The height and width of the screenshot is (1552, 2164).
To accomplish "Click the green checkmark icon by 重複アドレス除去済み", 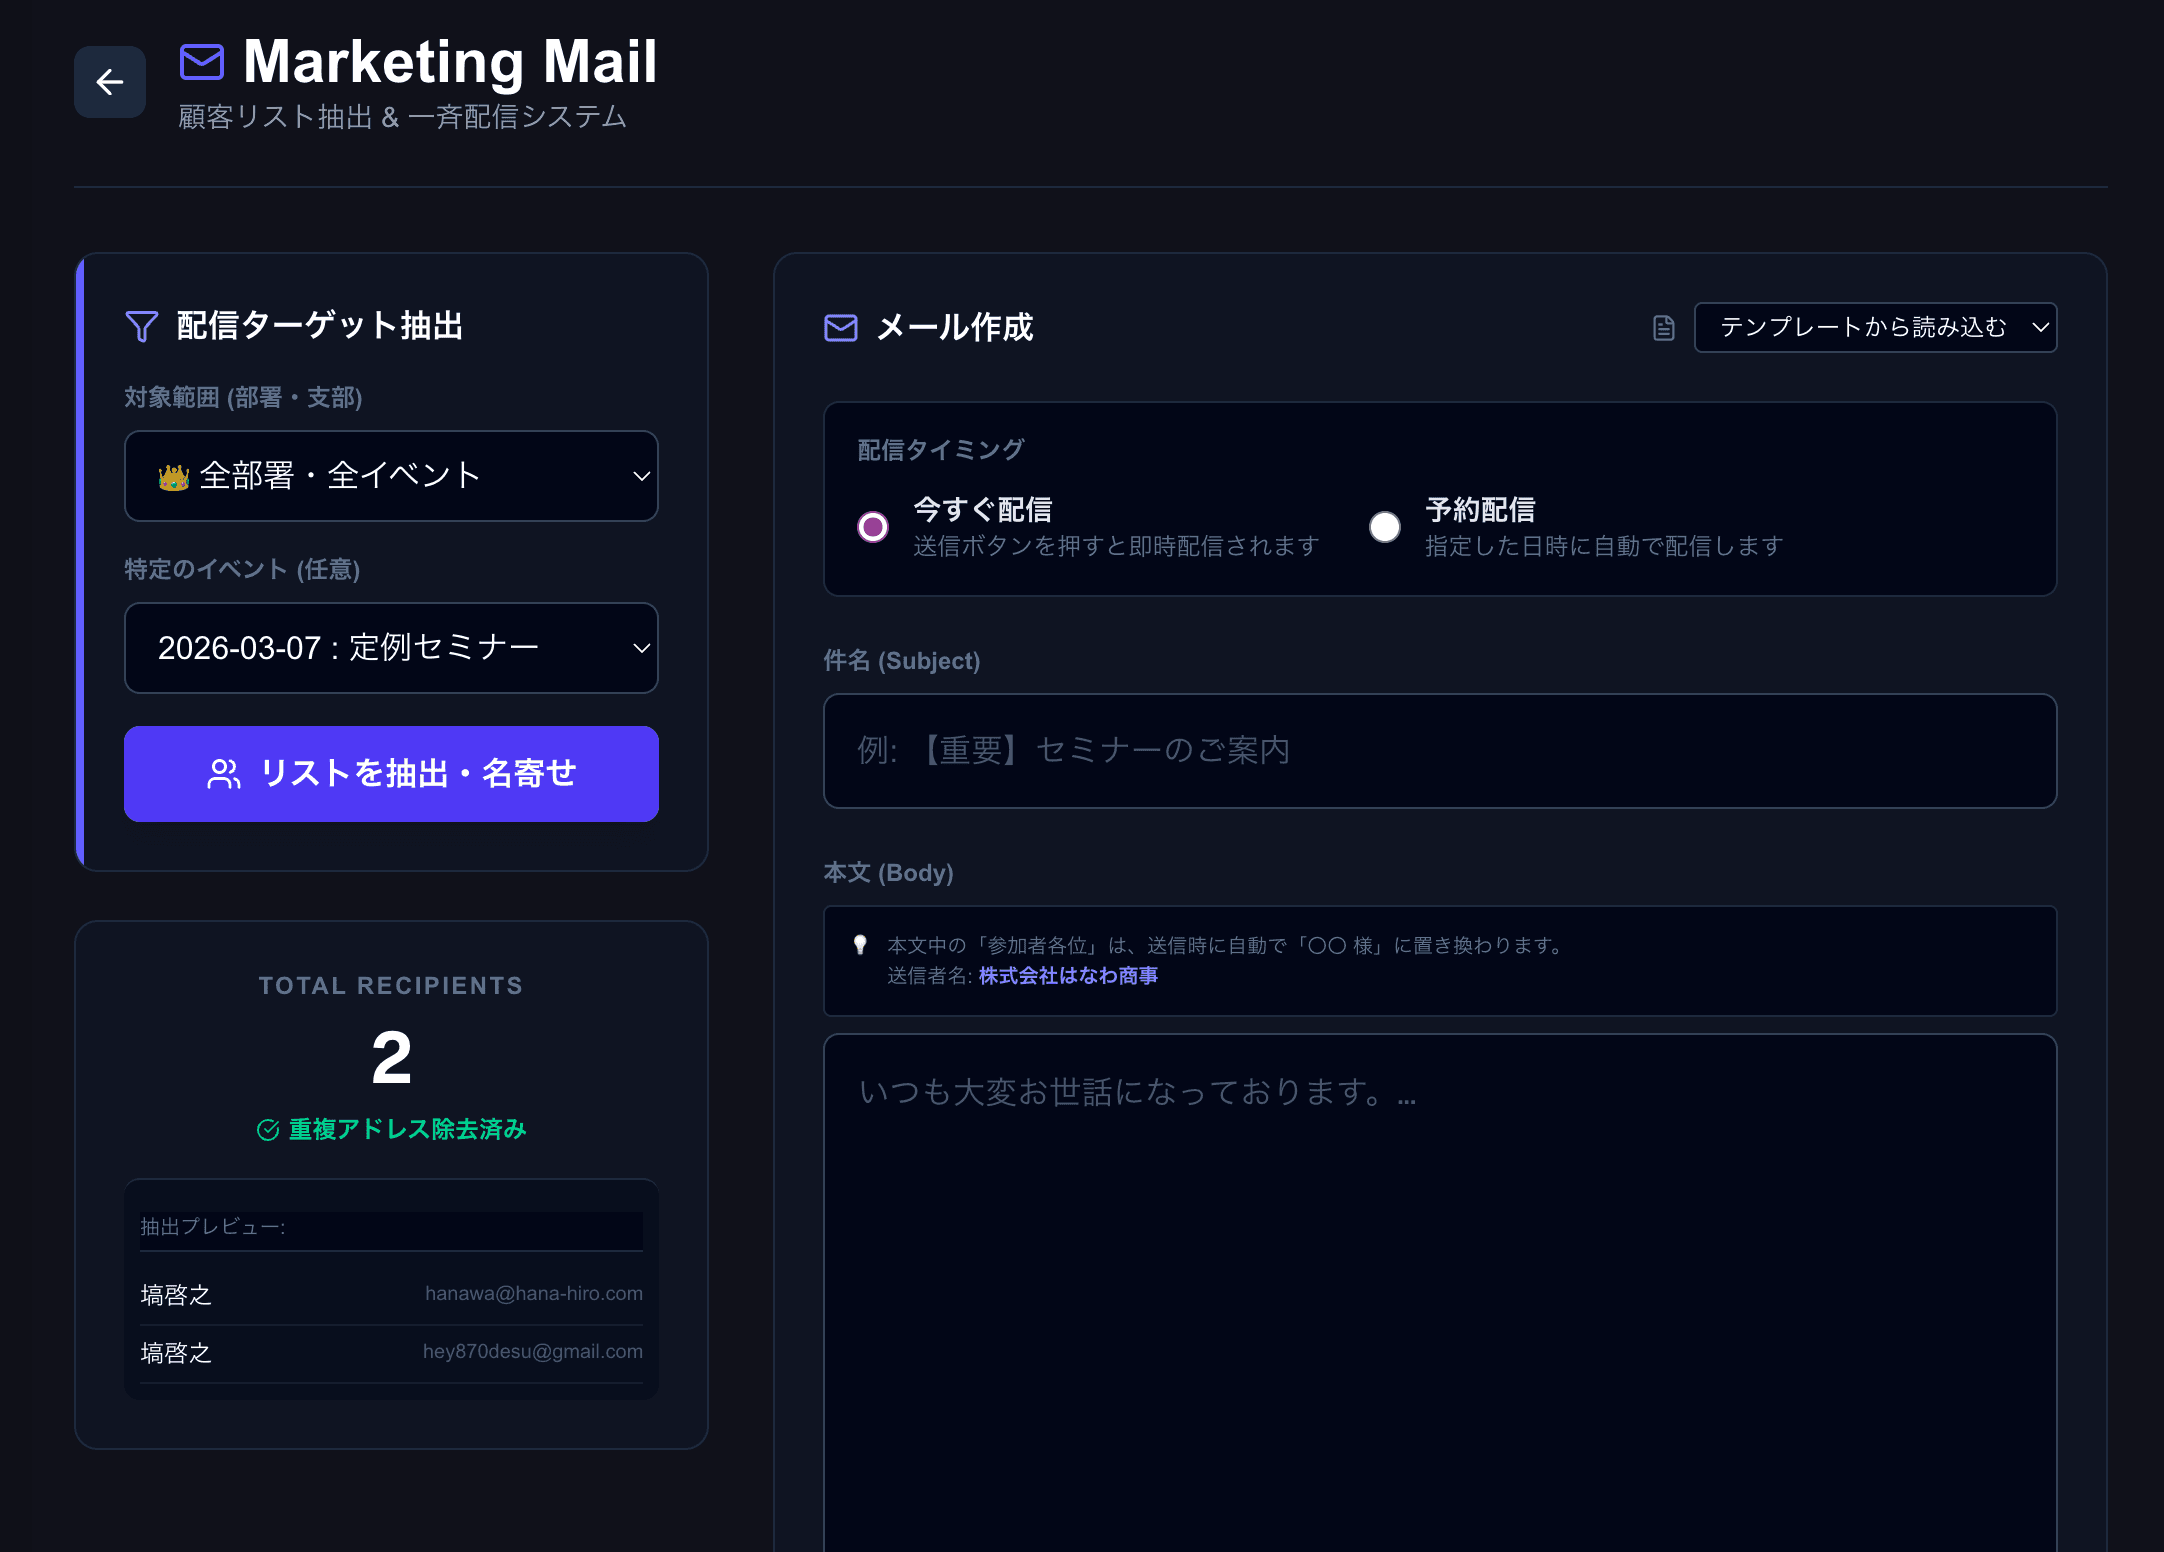I will pos(268,1130).
